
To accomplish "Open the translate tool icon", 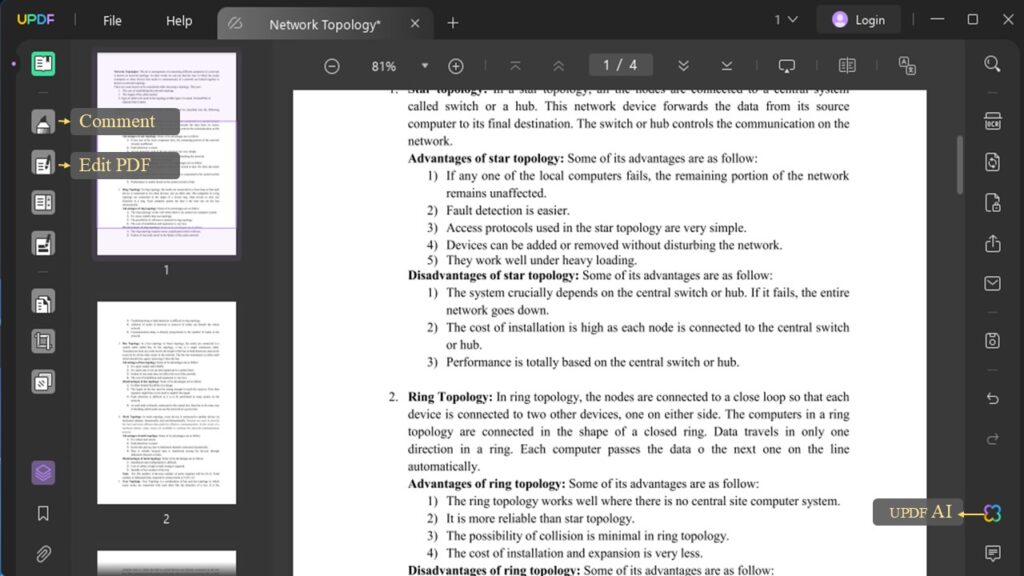I will coord(907,66).
